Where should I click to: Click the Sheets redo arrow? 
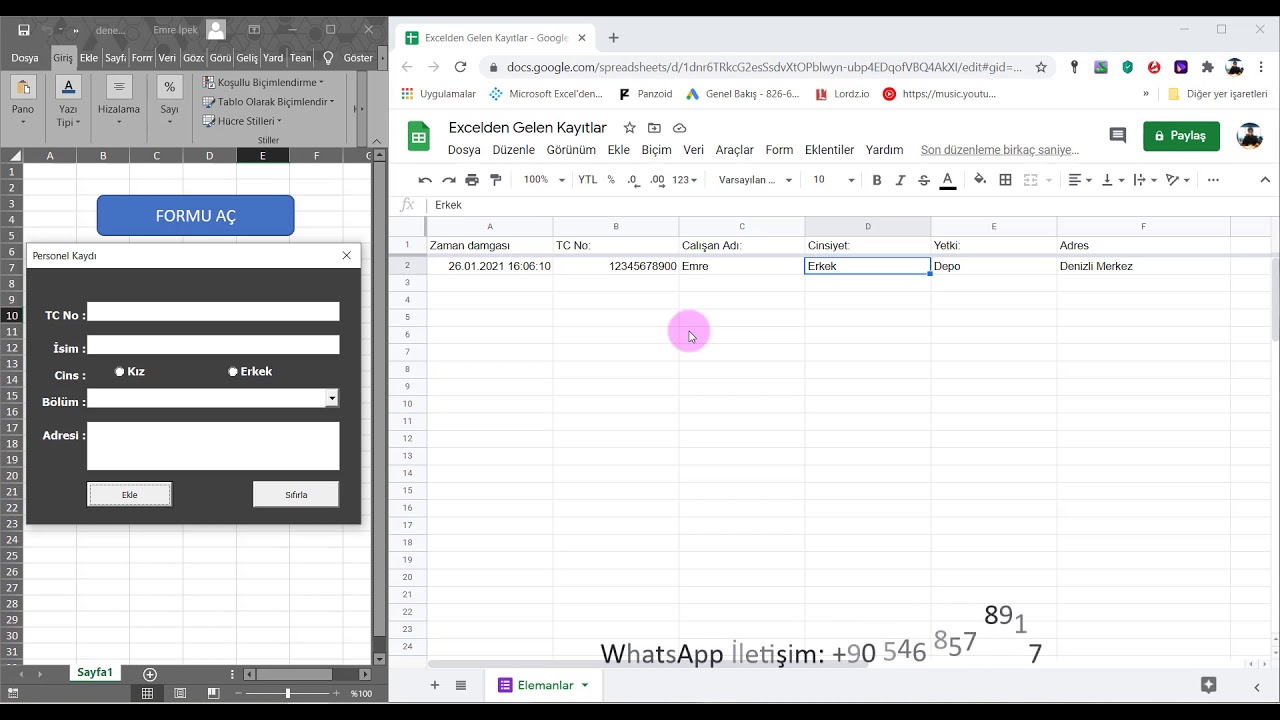448,180
